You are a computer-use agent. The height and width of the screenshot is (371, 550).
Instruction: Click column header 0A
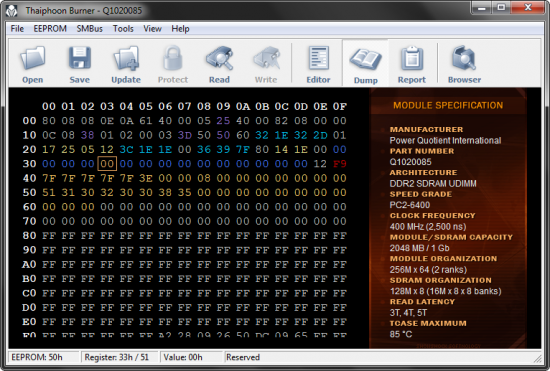coord(243,106)
